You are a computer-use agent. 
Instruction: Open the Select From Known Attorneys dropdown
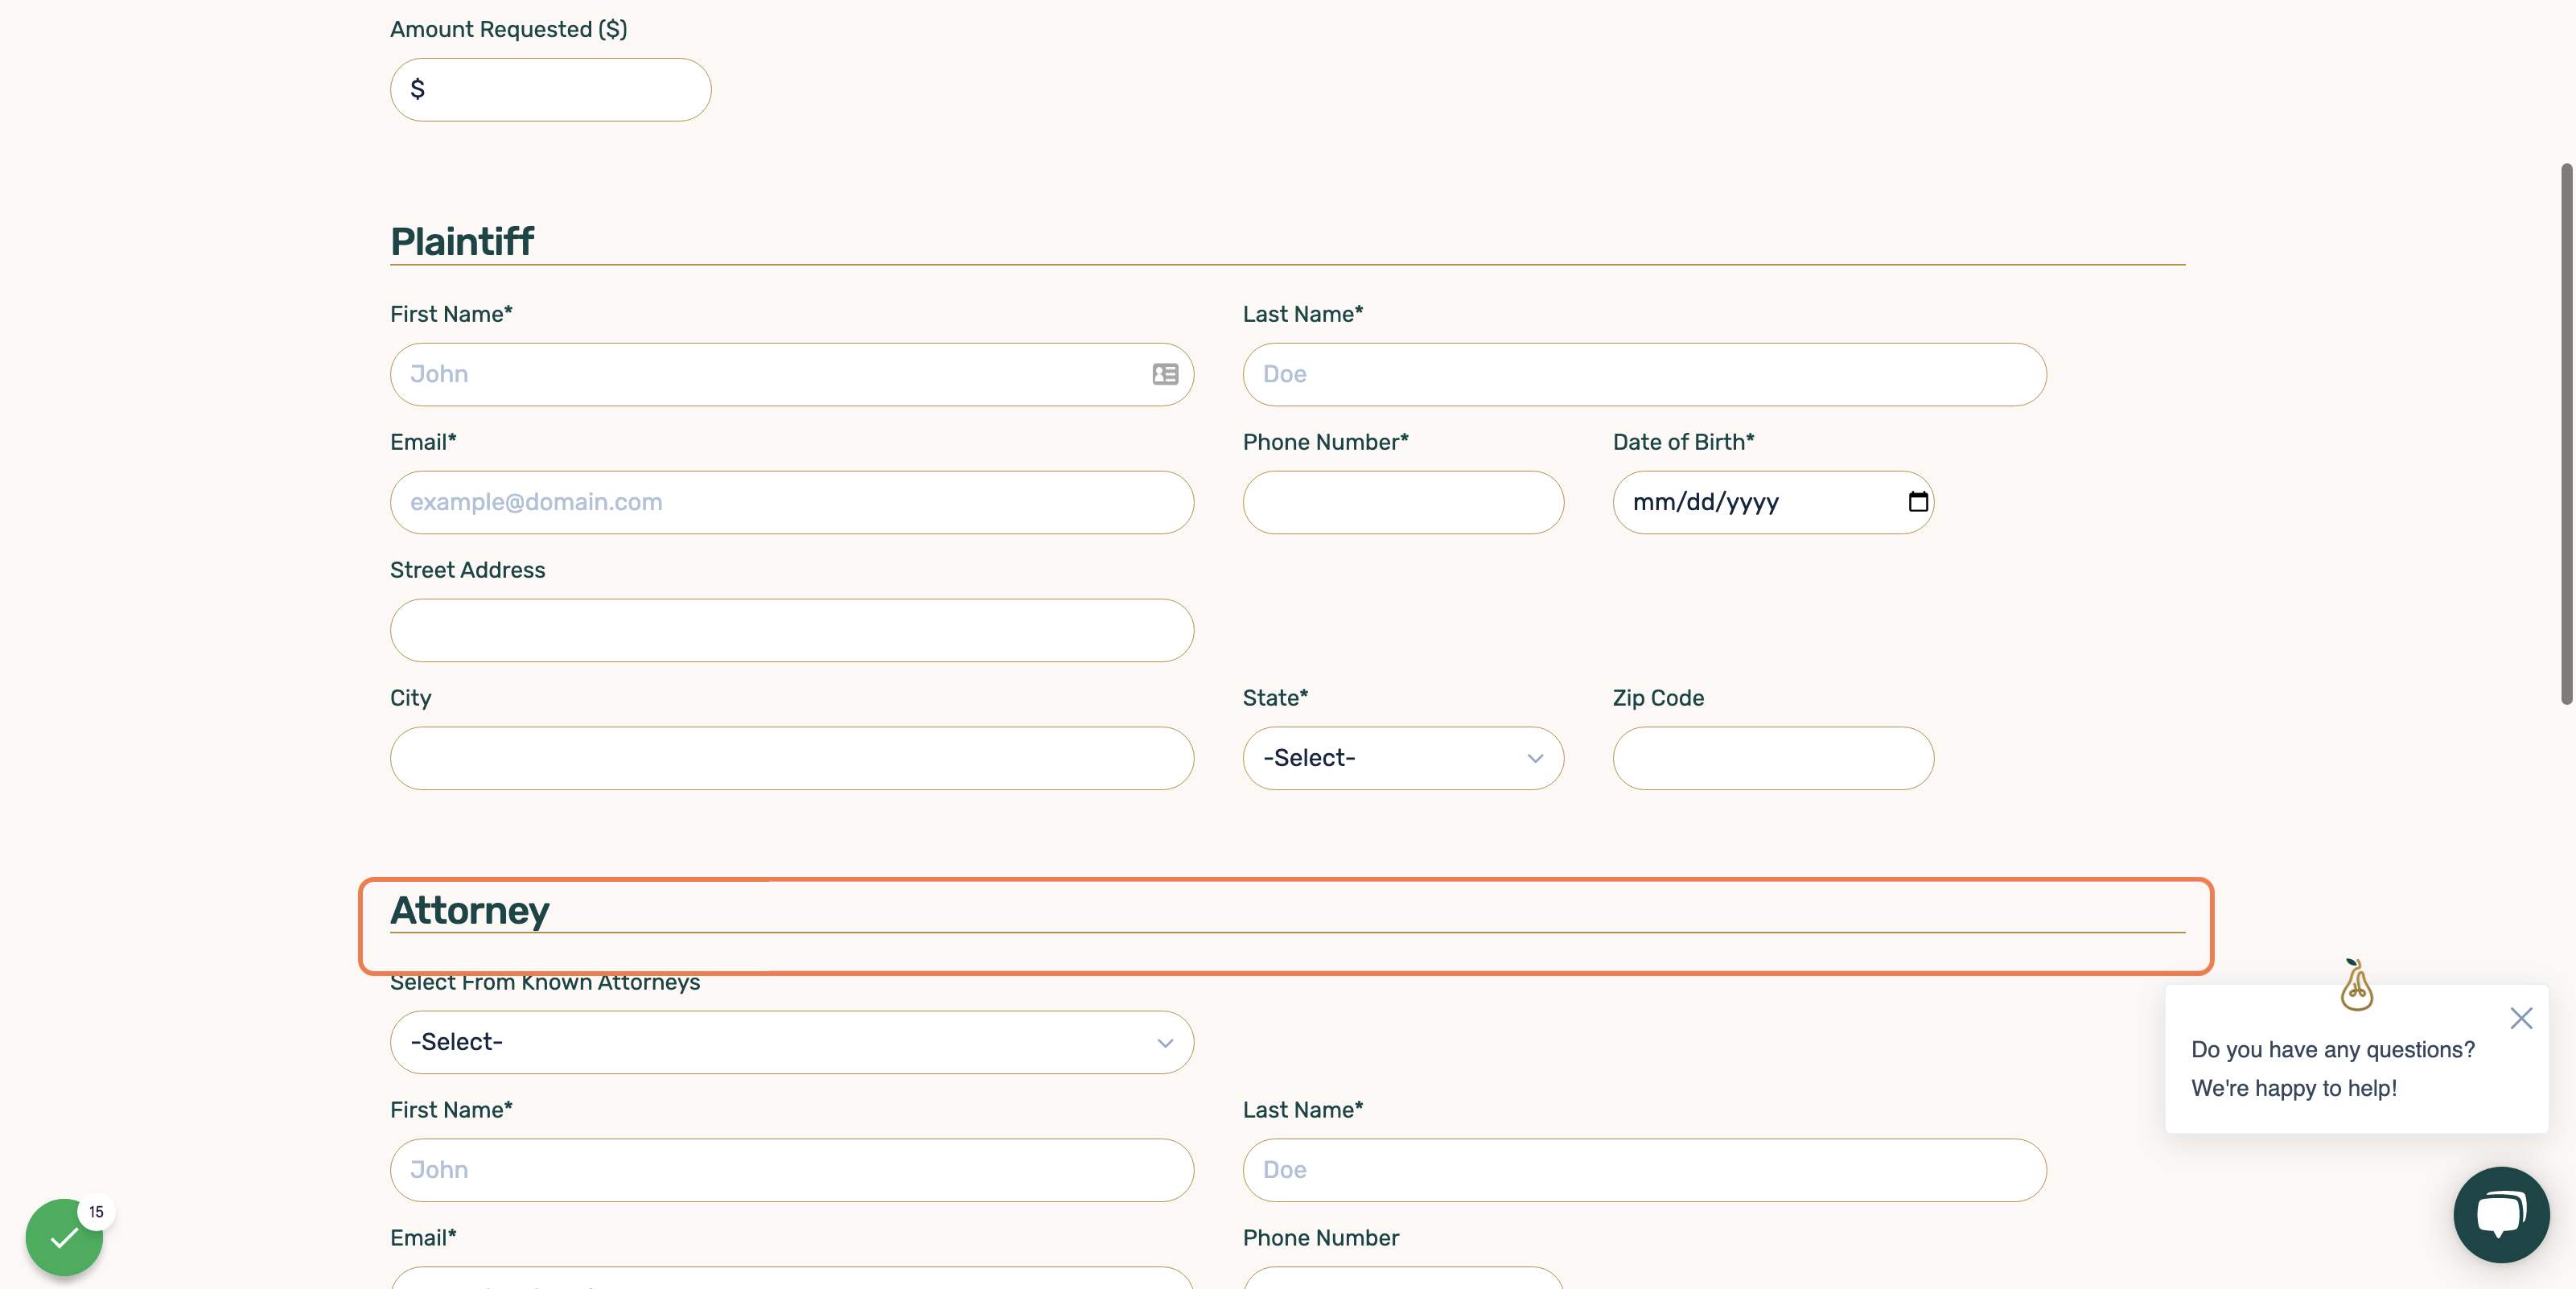(792, 1042)
